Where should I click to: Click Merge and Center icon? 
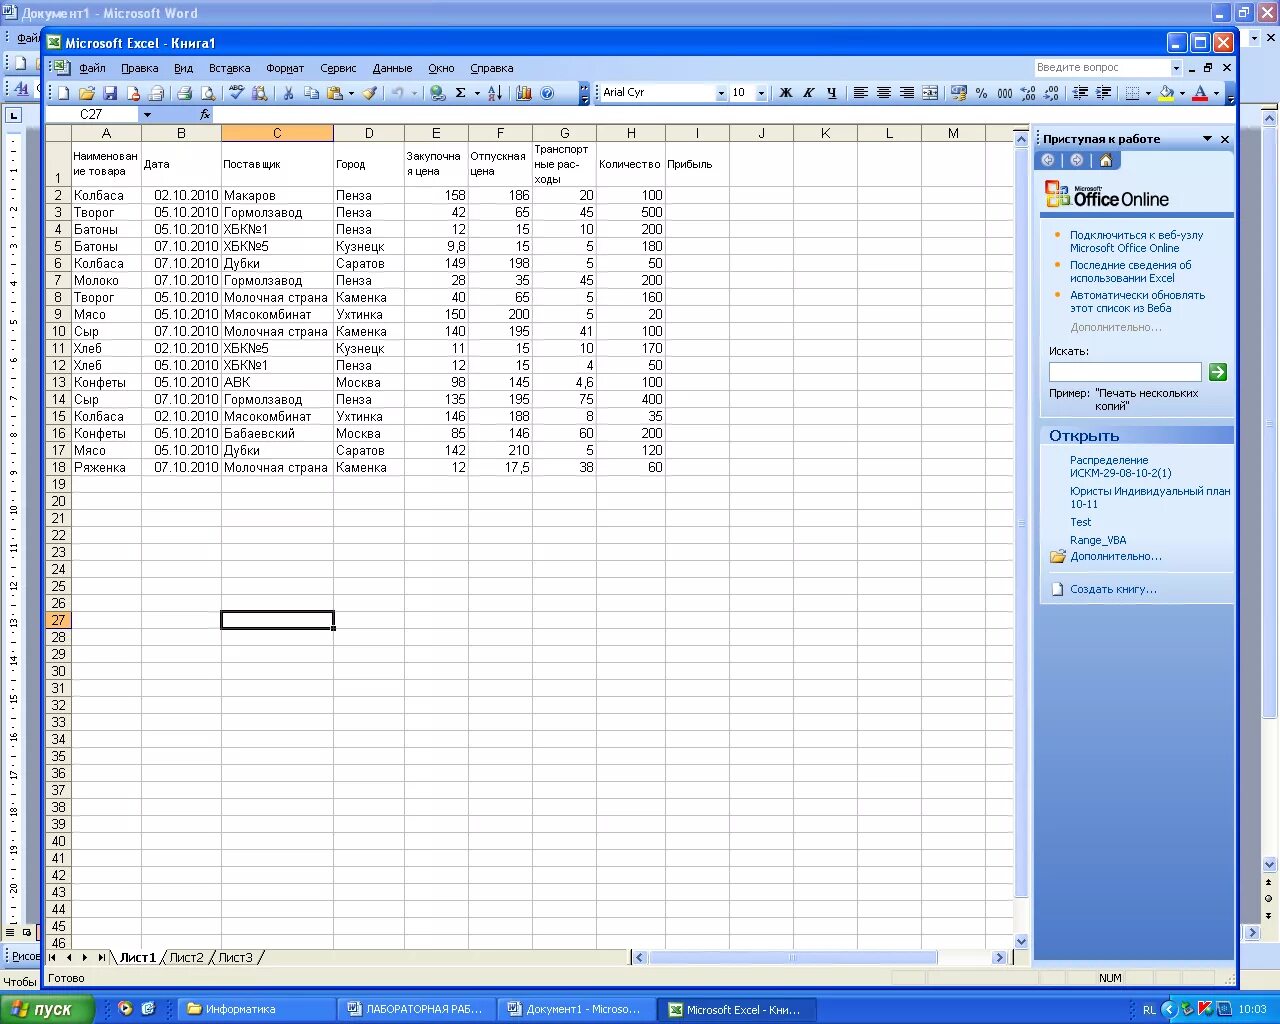tap(930, 93)
